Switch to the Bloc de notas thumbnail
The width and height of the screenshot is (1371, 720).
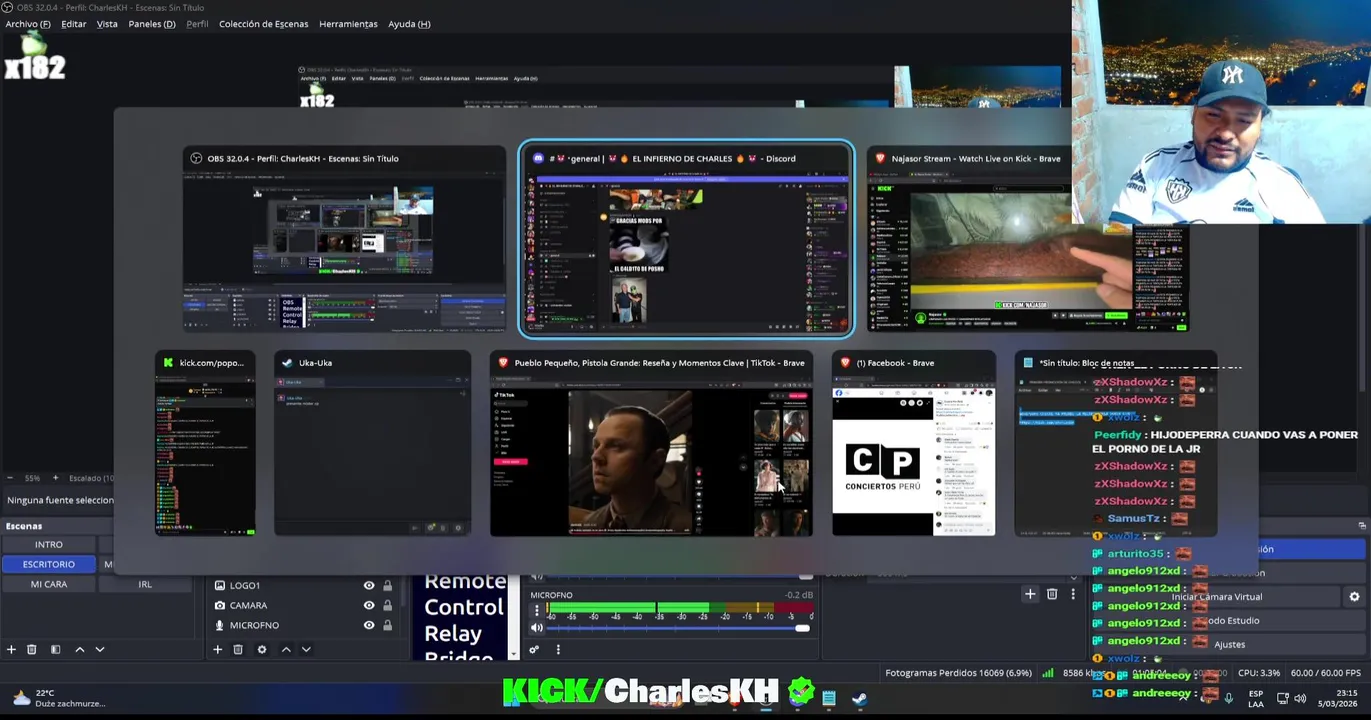click(1115, 445)
